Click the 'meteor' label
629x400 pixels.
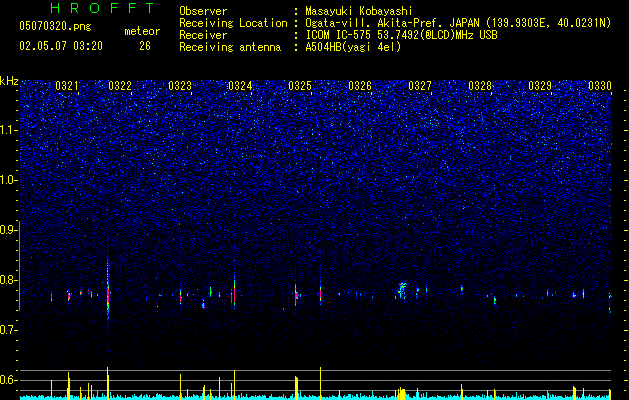pos(142,31)
